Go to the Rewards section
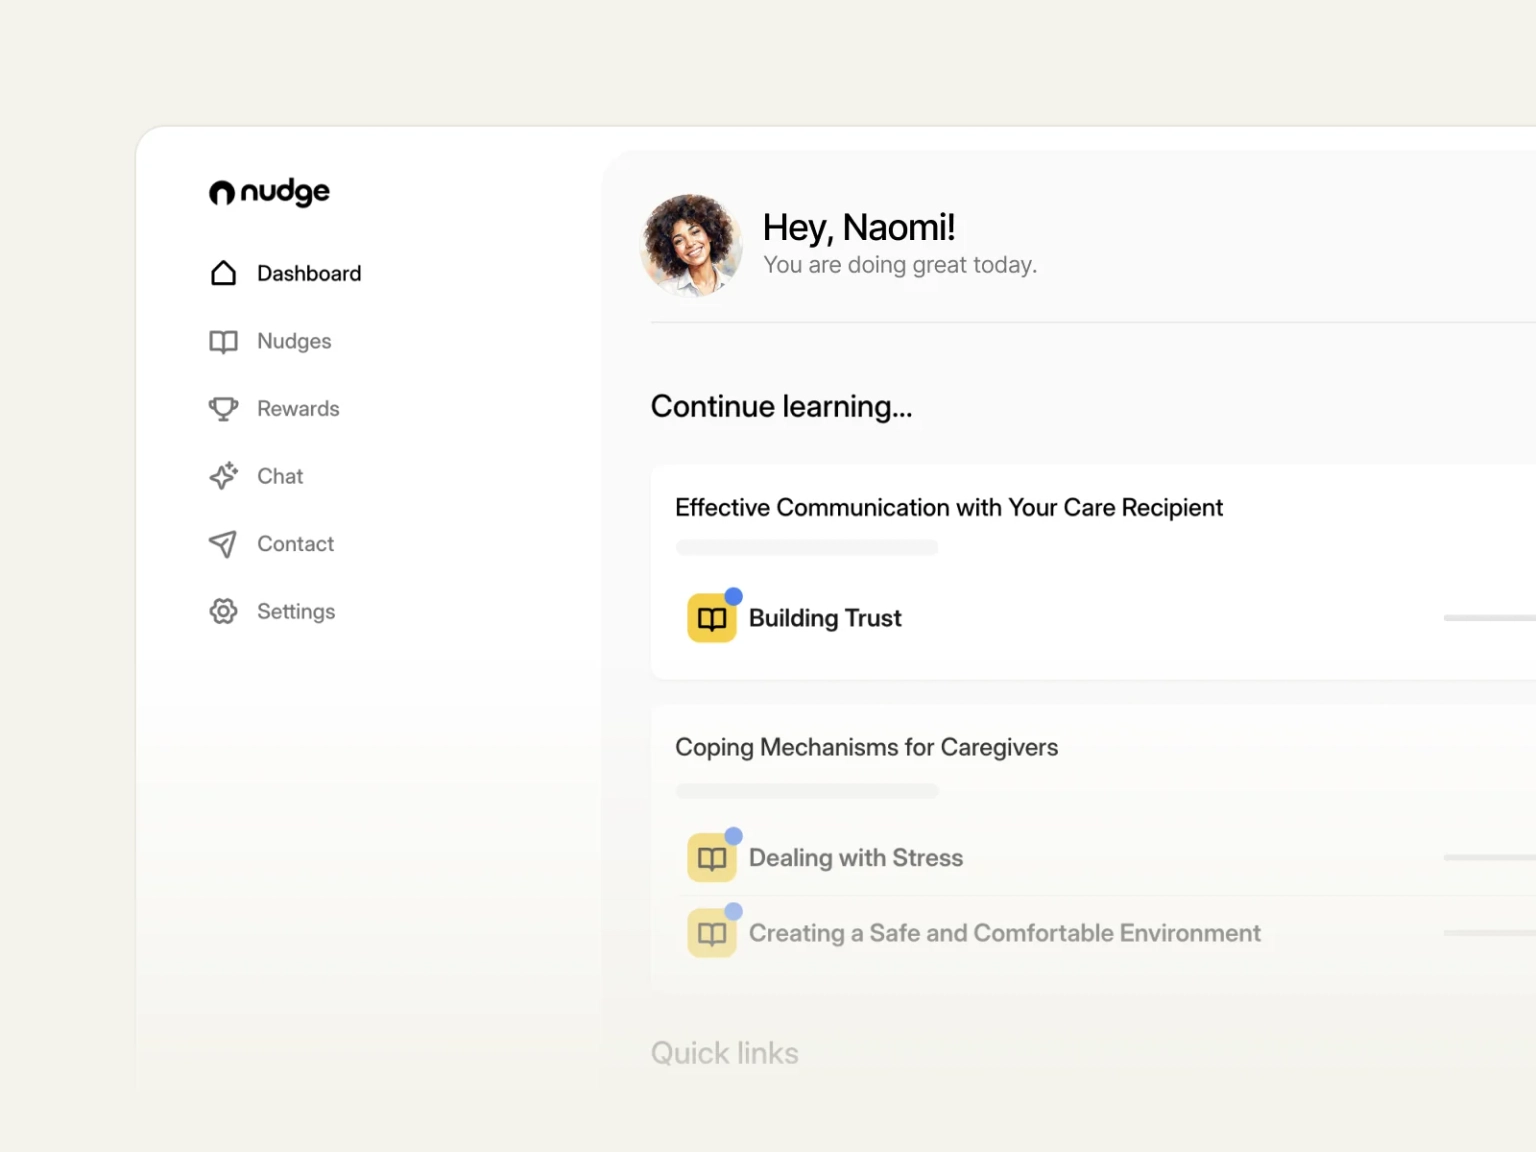 298,409
